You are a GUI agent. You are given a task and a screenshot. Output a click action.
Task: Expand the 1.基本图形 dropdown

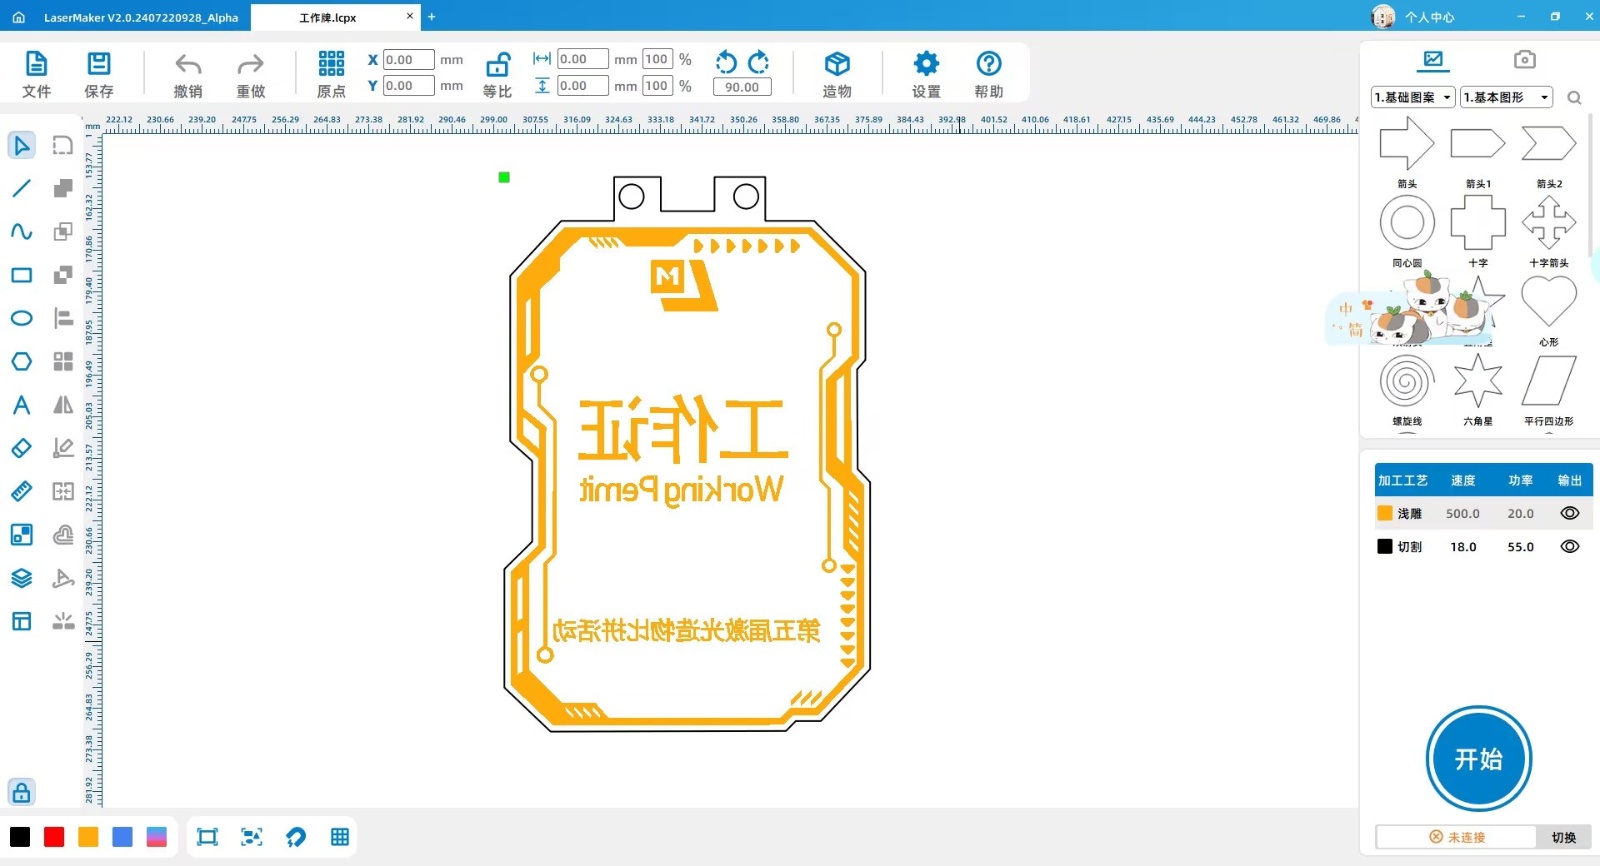pos(1506,97)
